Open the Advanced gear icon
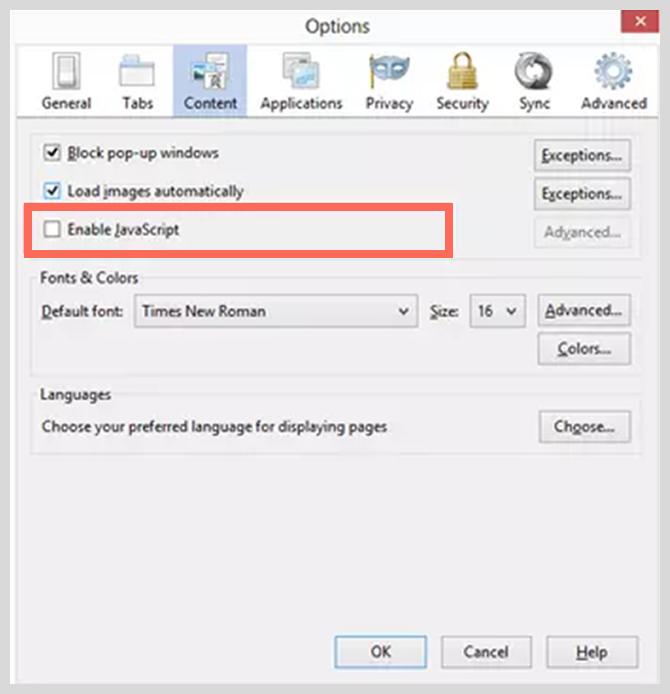Screen dimensions: 670x694 [x=613, y=71]
